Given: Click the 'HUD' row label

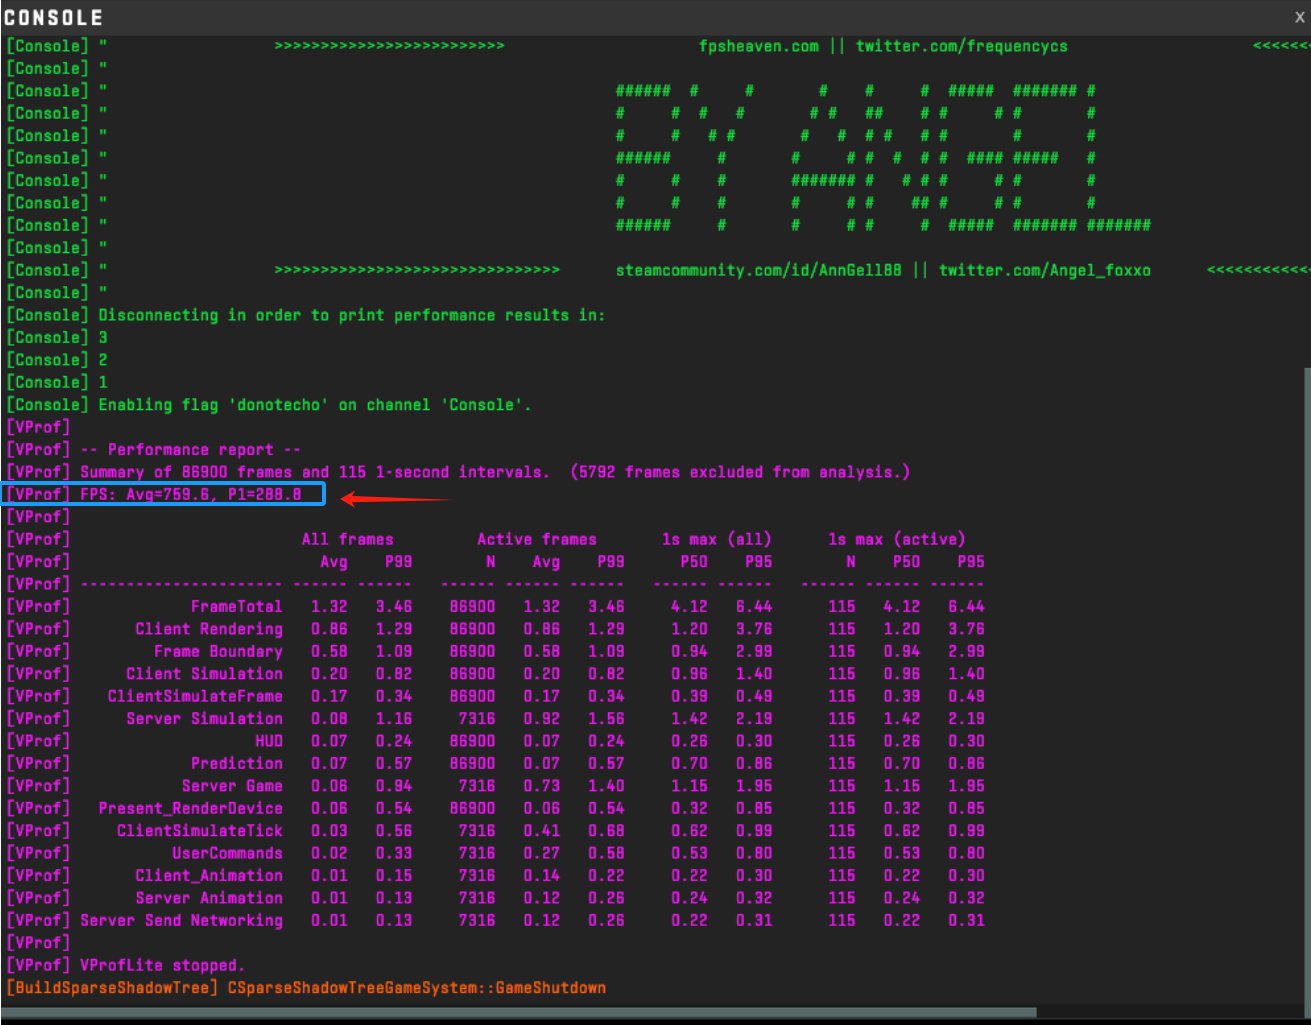Looking at the screenshot, I should tap(269, 741).
